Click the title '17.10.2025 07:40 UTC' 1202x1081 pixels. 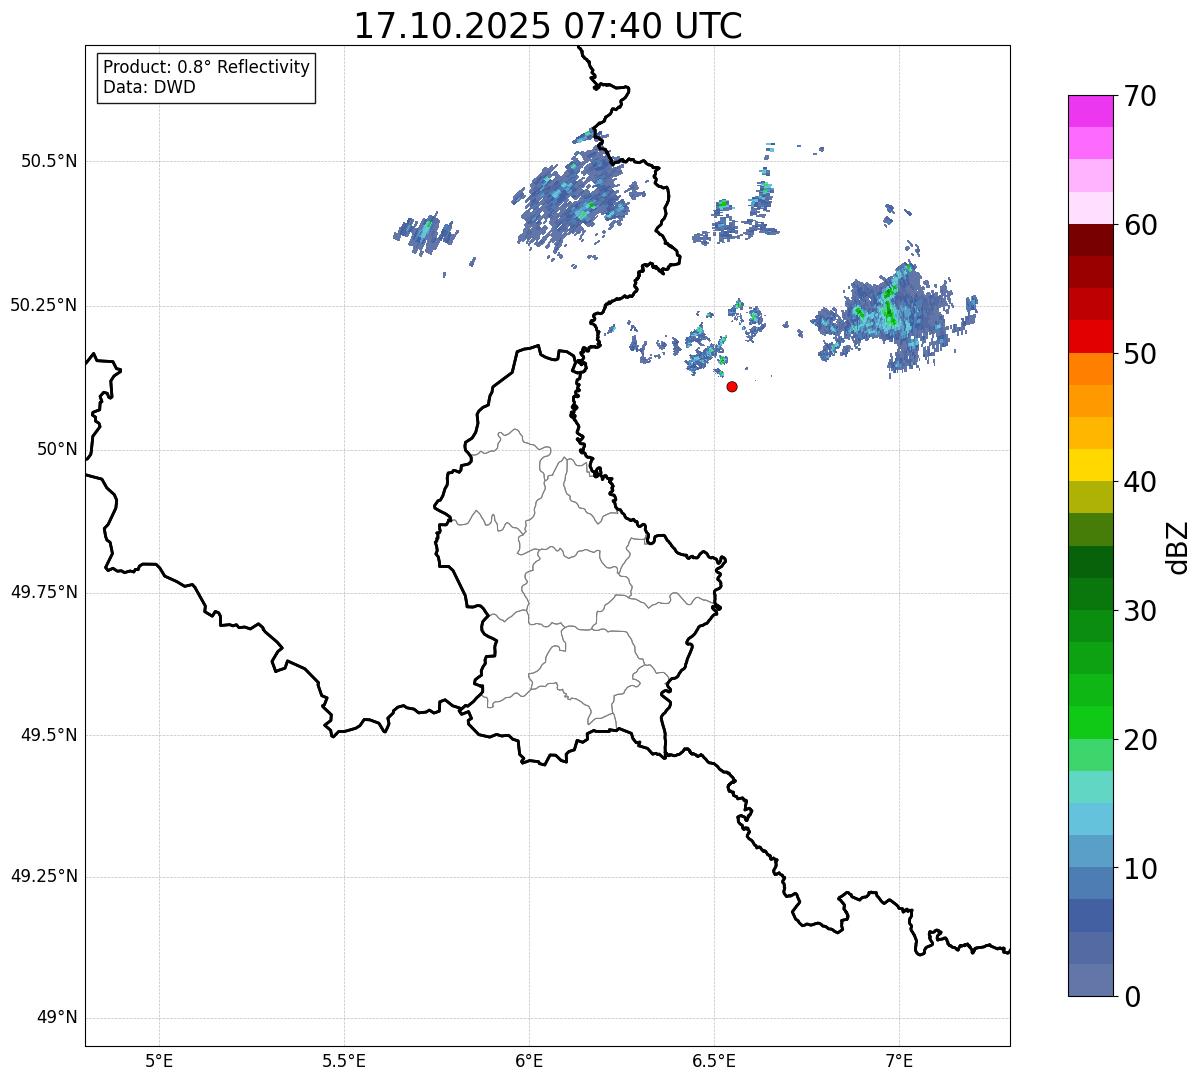[548, 26]
